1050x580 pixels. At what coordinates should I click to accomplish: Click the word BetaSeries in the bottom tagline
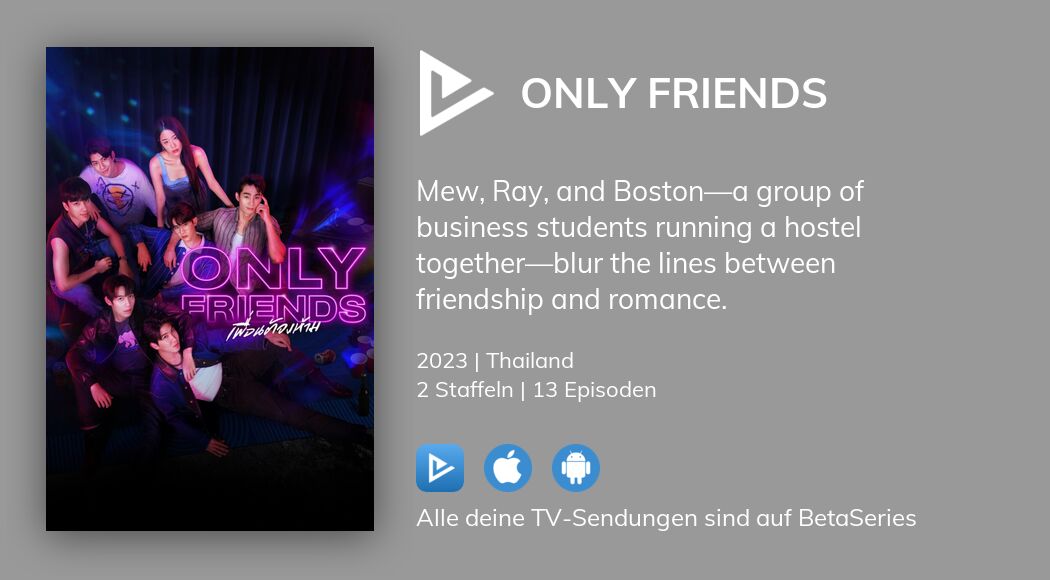click(x=860, y=518)
